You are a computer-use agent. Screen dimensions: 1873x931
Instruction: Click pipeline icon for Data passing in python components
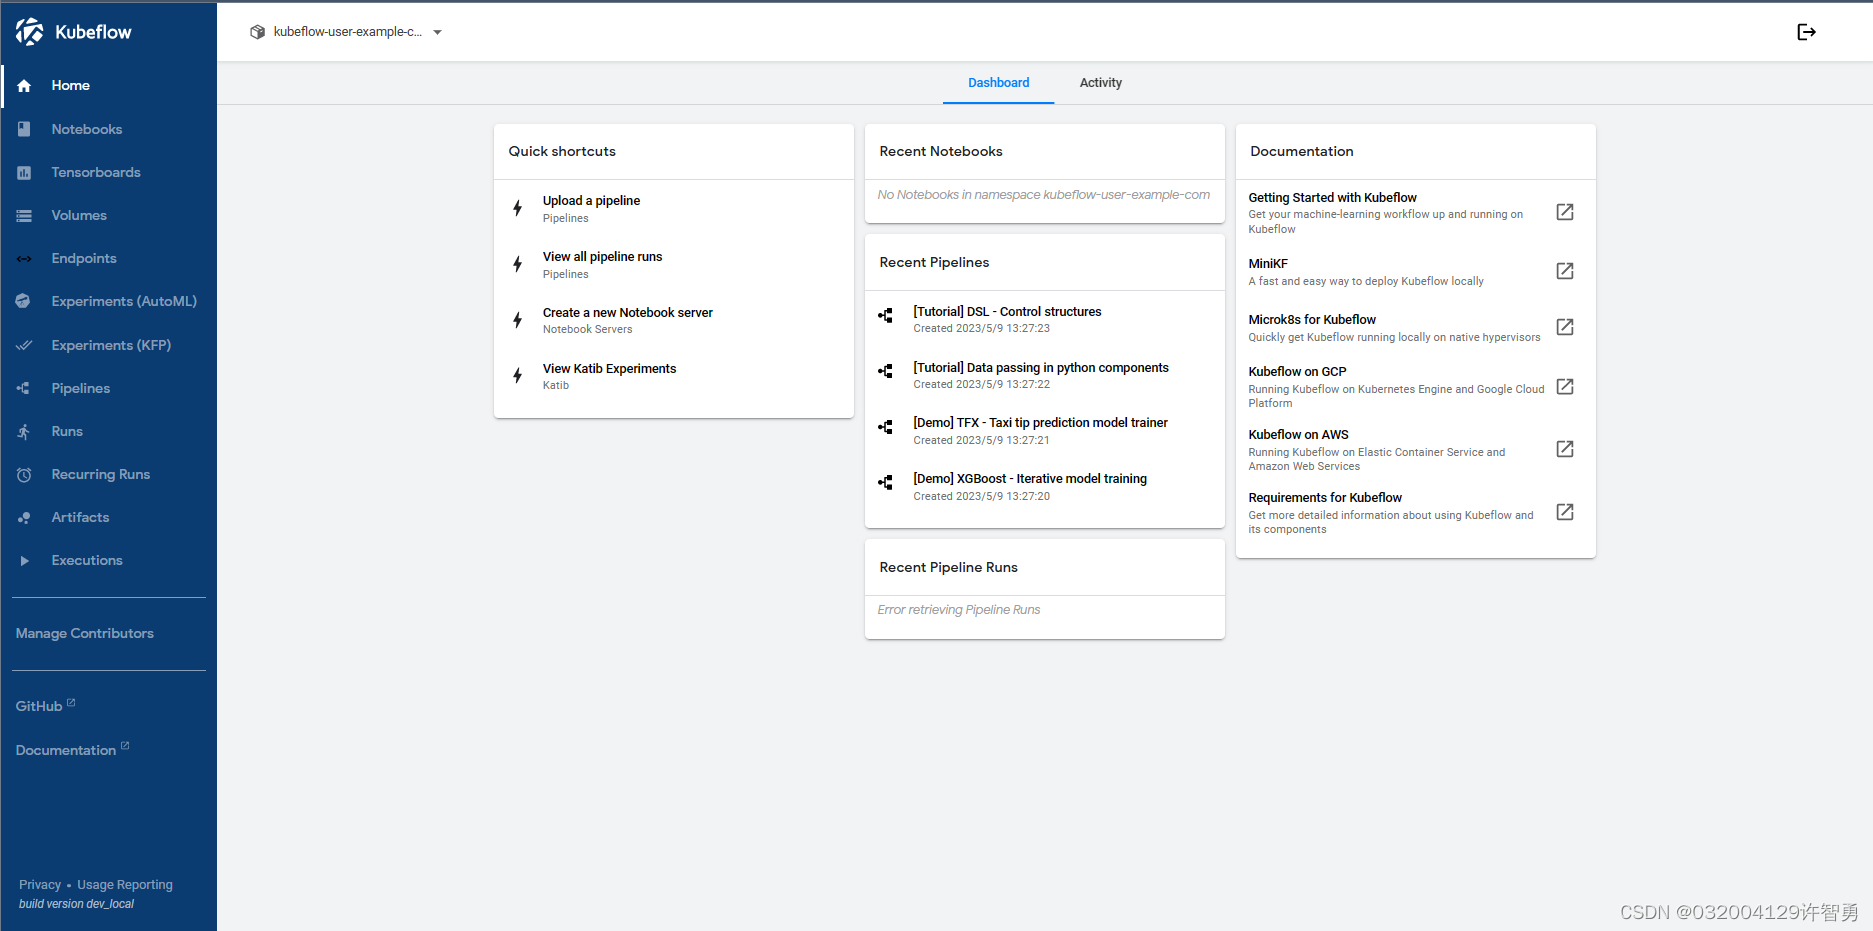pyautogui.click(x=885, y=371)
